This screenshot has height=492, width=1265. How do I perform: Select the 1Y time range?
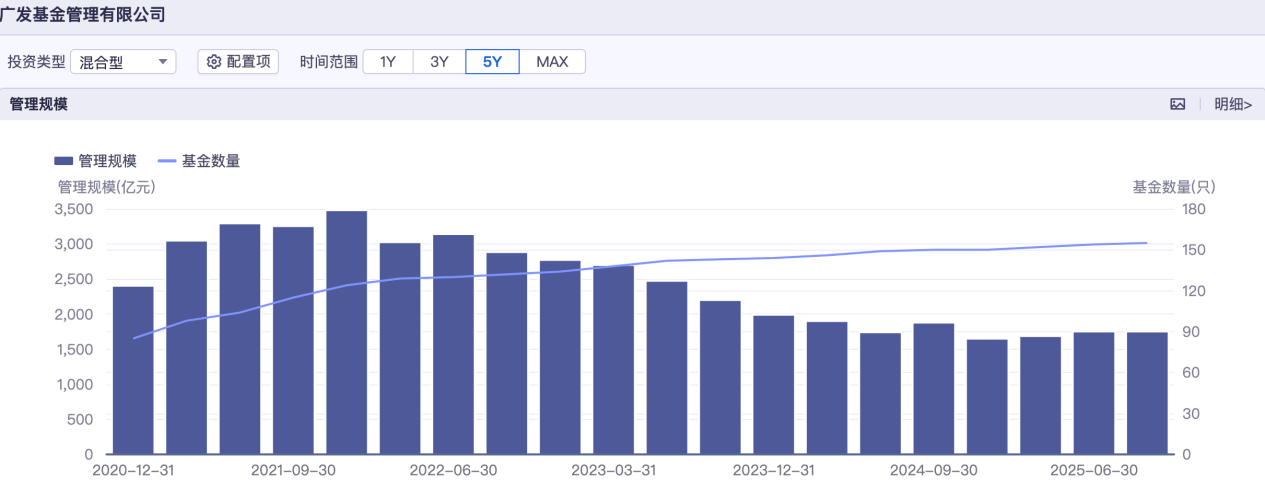(388, 62)
